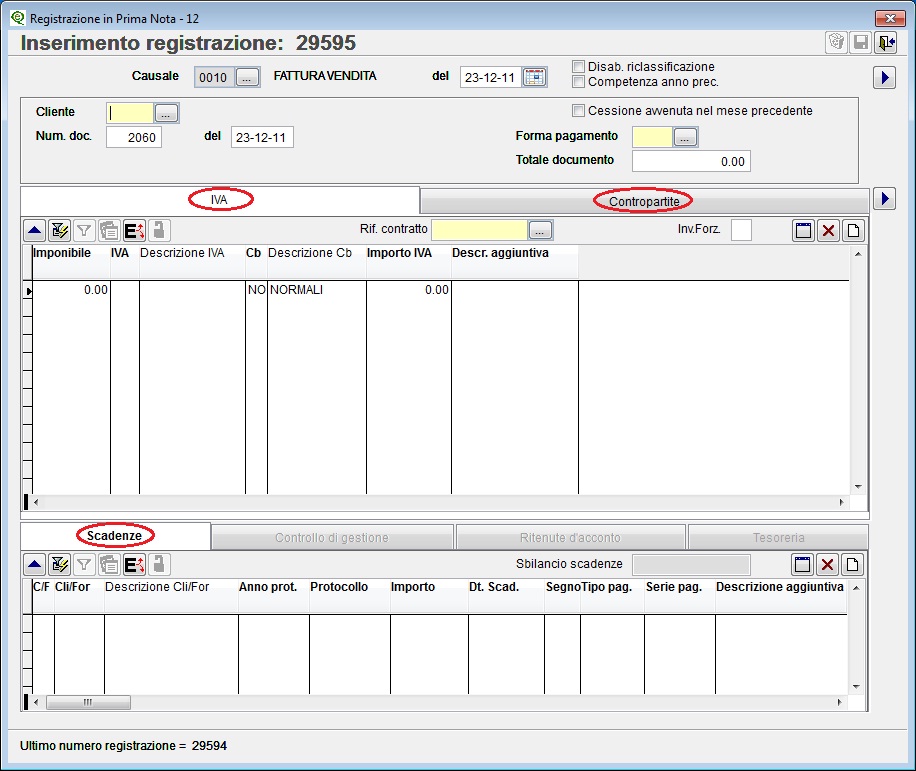Click the Totale documento input field
Screen dimensions: 916x771
pos(691,161)
